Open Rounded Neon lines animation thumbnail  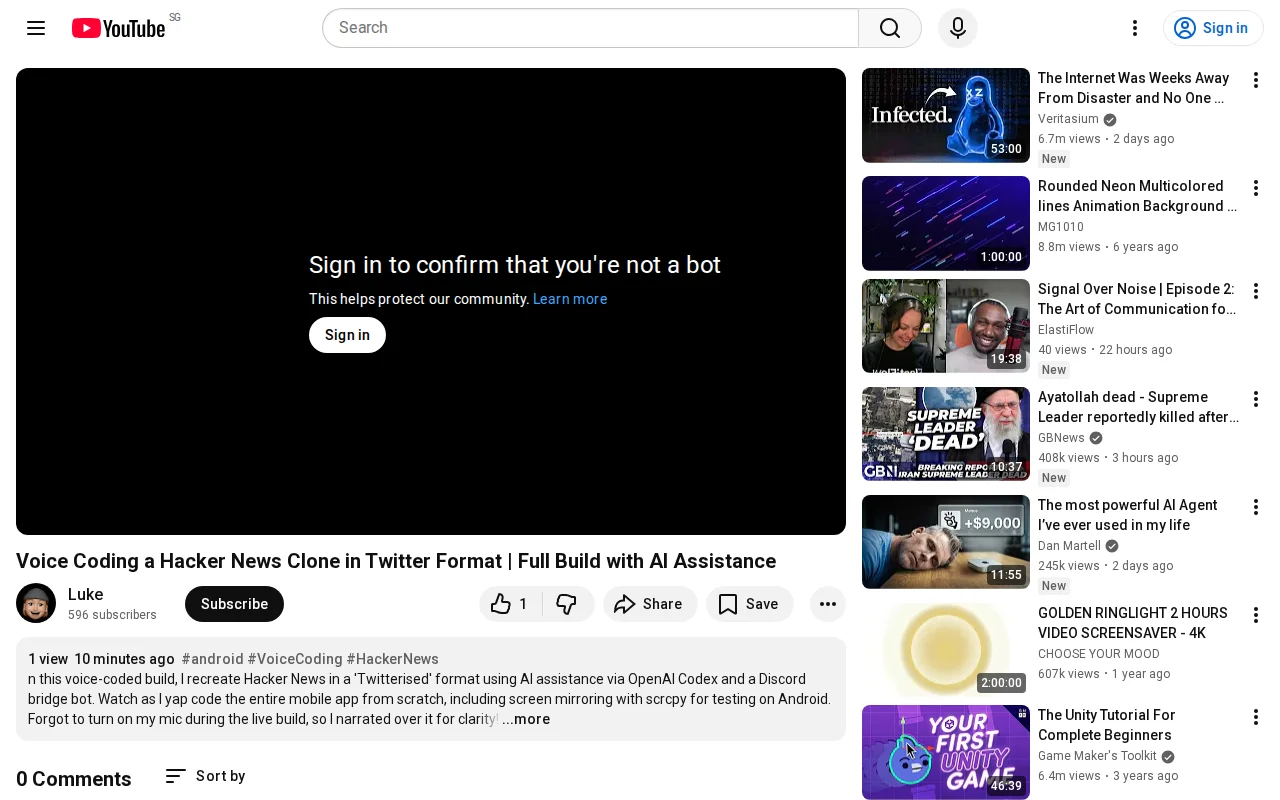946,223
